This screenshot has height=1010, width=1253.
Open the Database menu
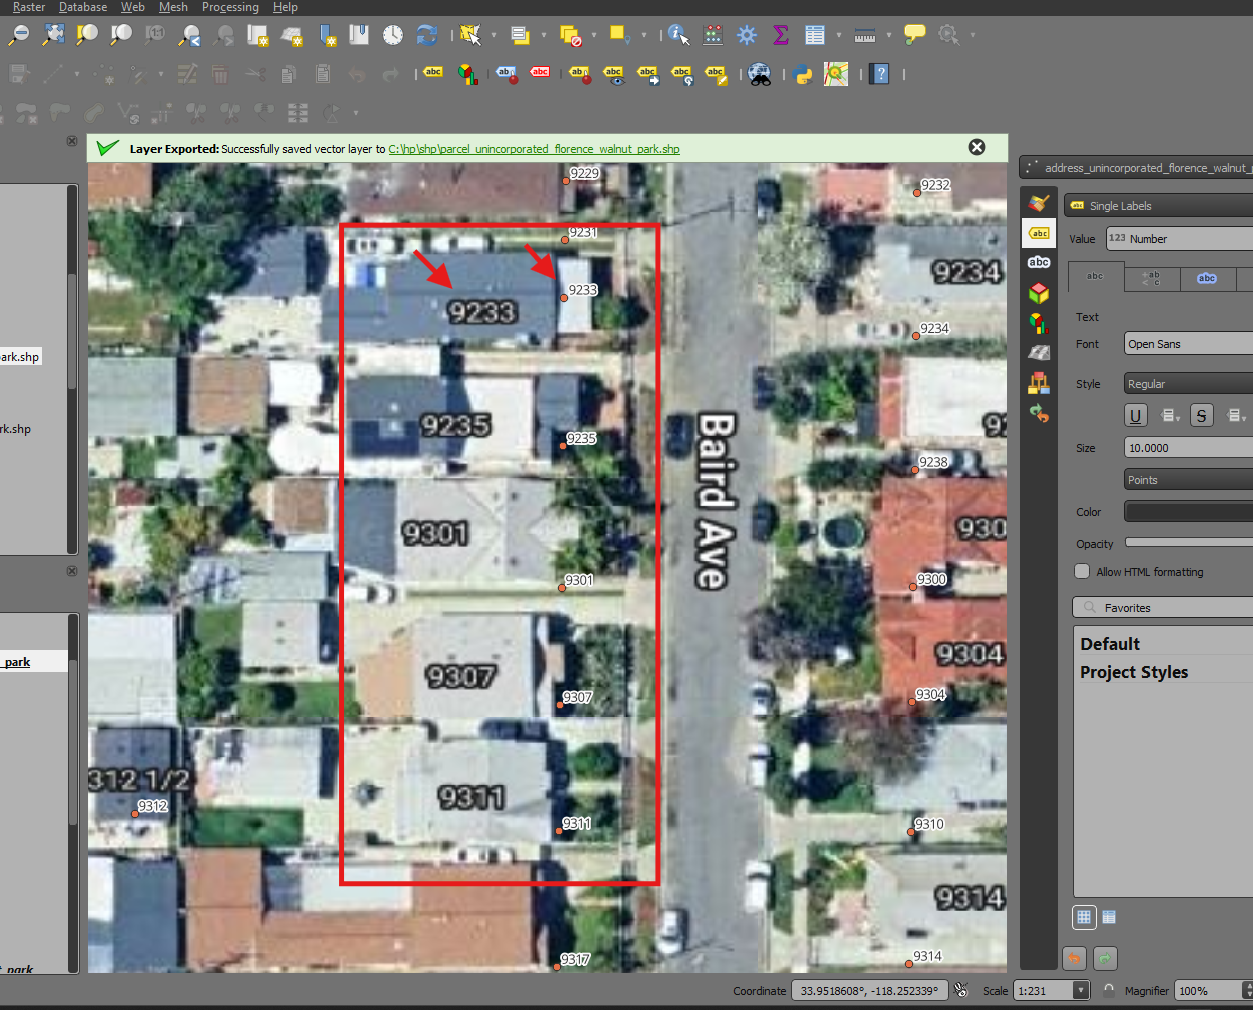click(x=83, y=7)
